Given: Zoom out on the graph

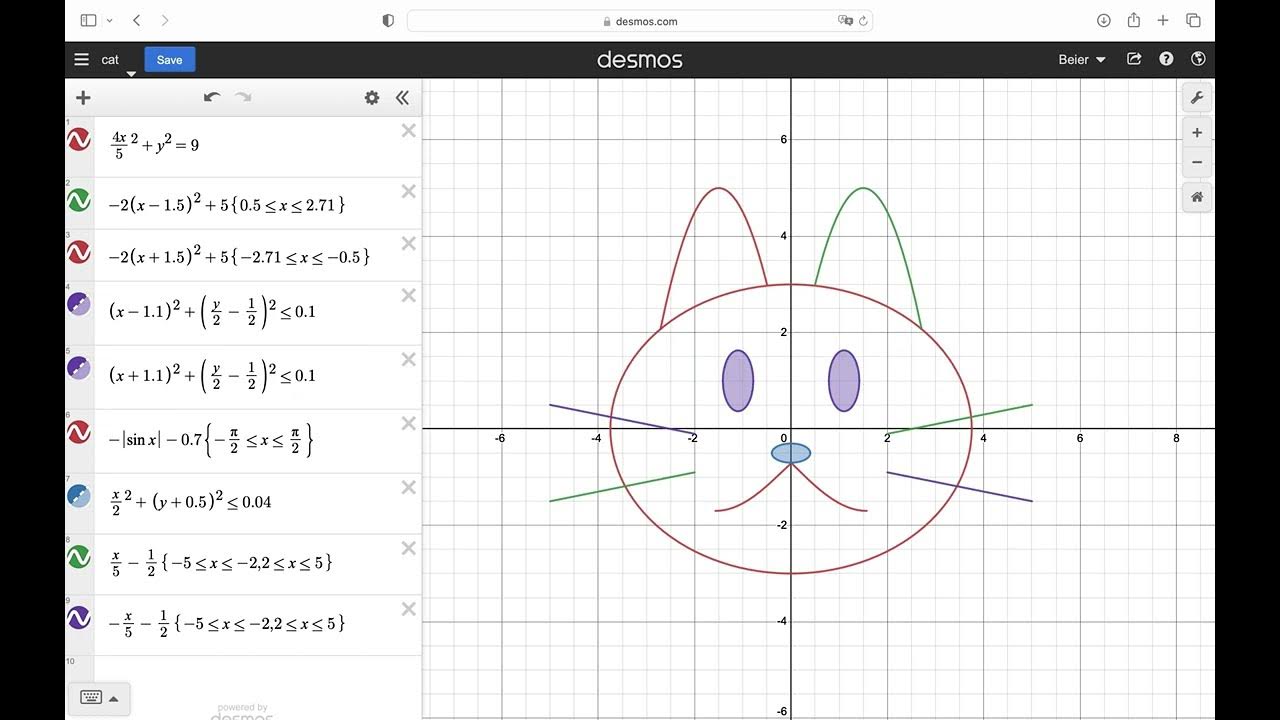Looking at the screenshot, I should (1197, 162).
